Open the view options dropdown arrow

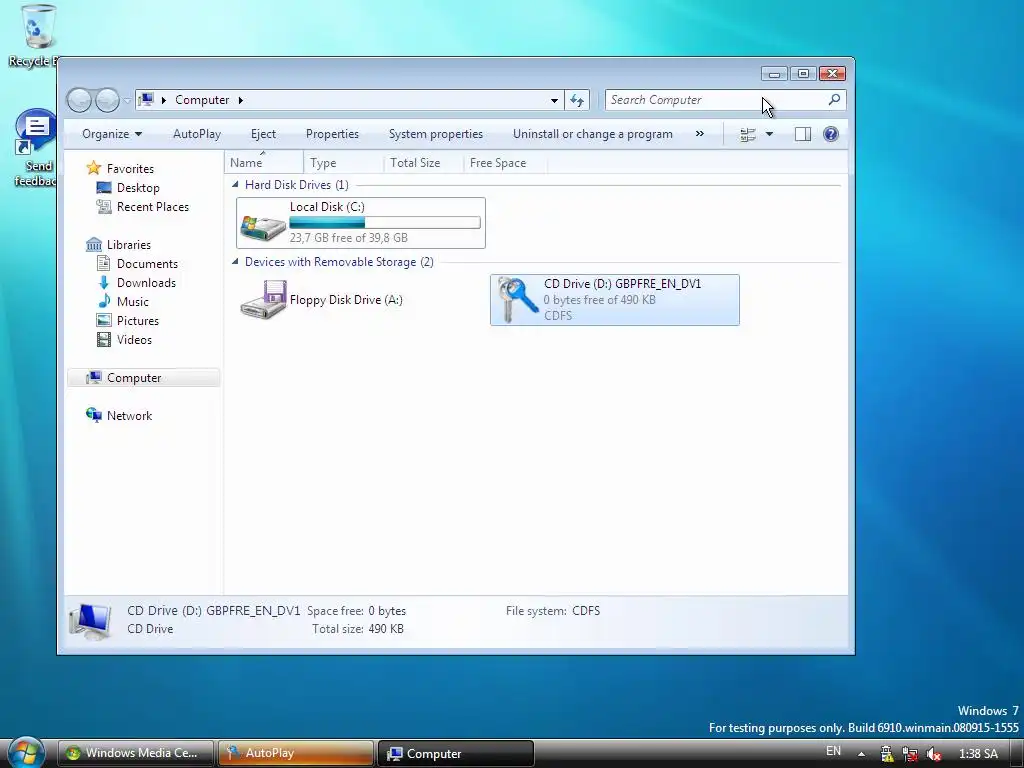(769, 134)
